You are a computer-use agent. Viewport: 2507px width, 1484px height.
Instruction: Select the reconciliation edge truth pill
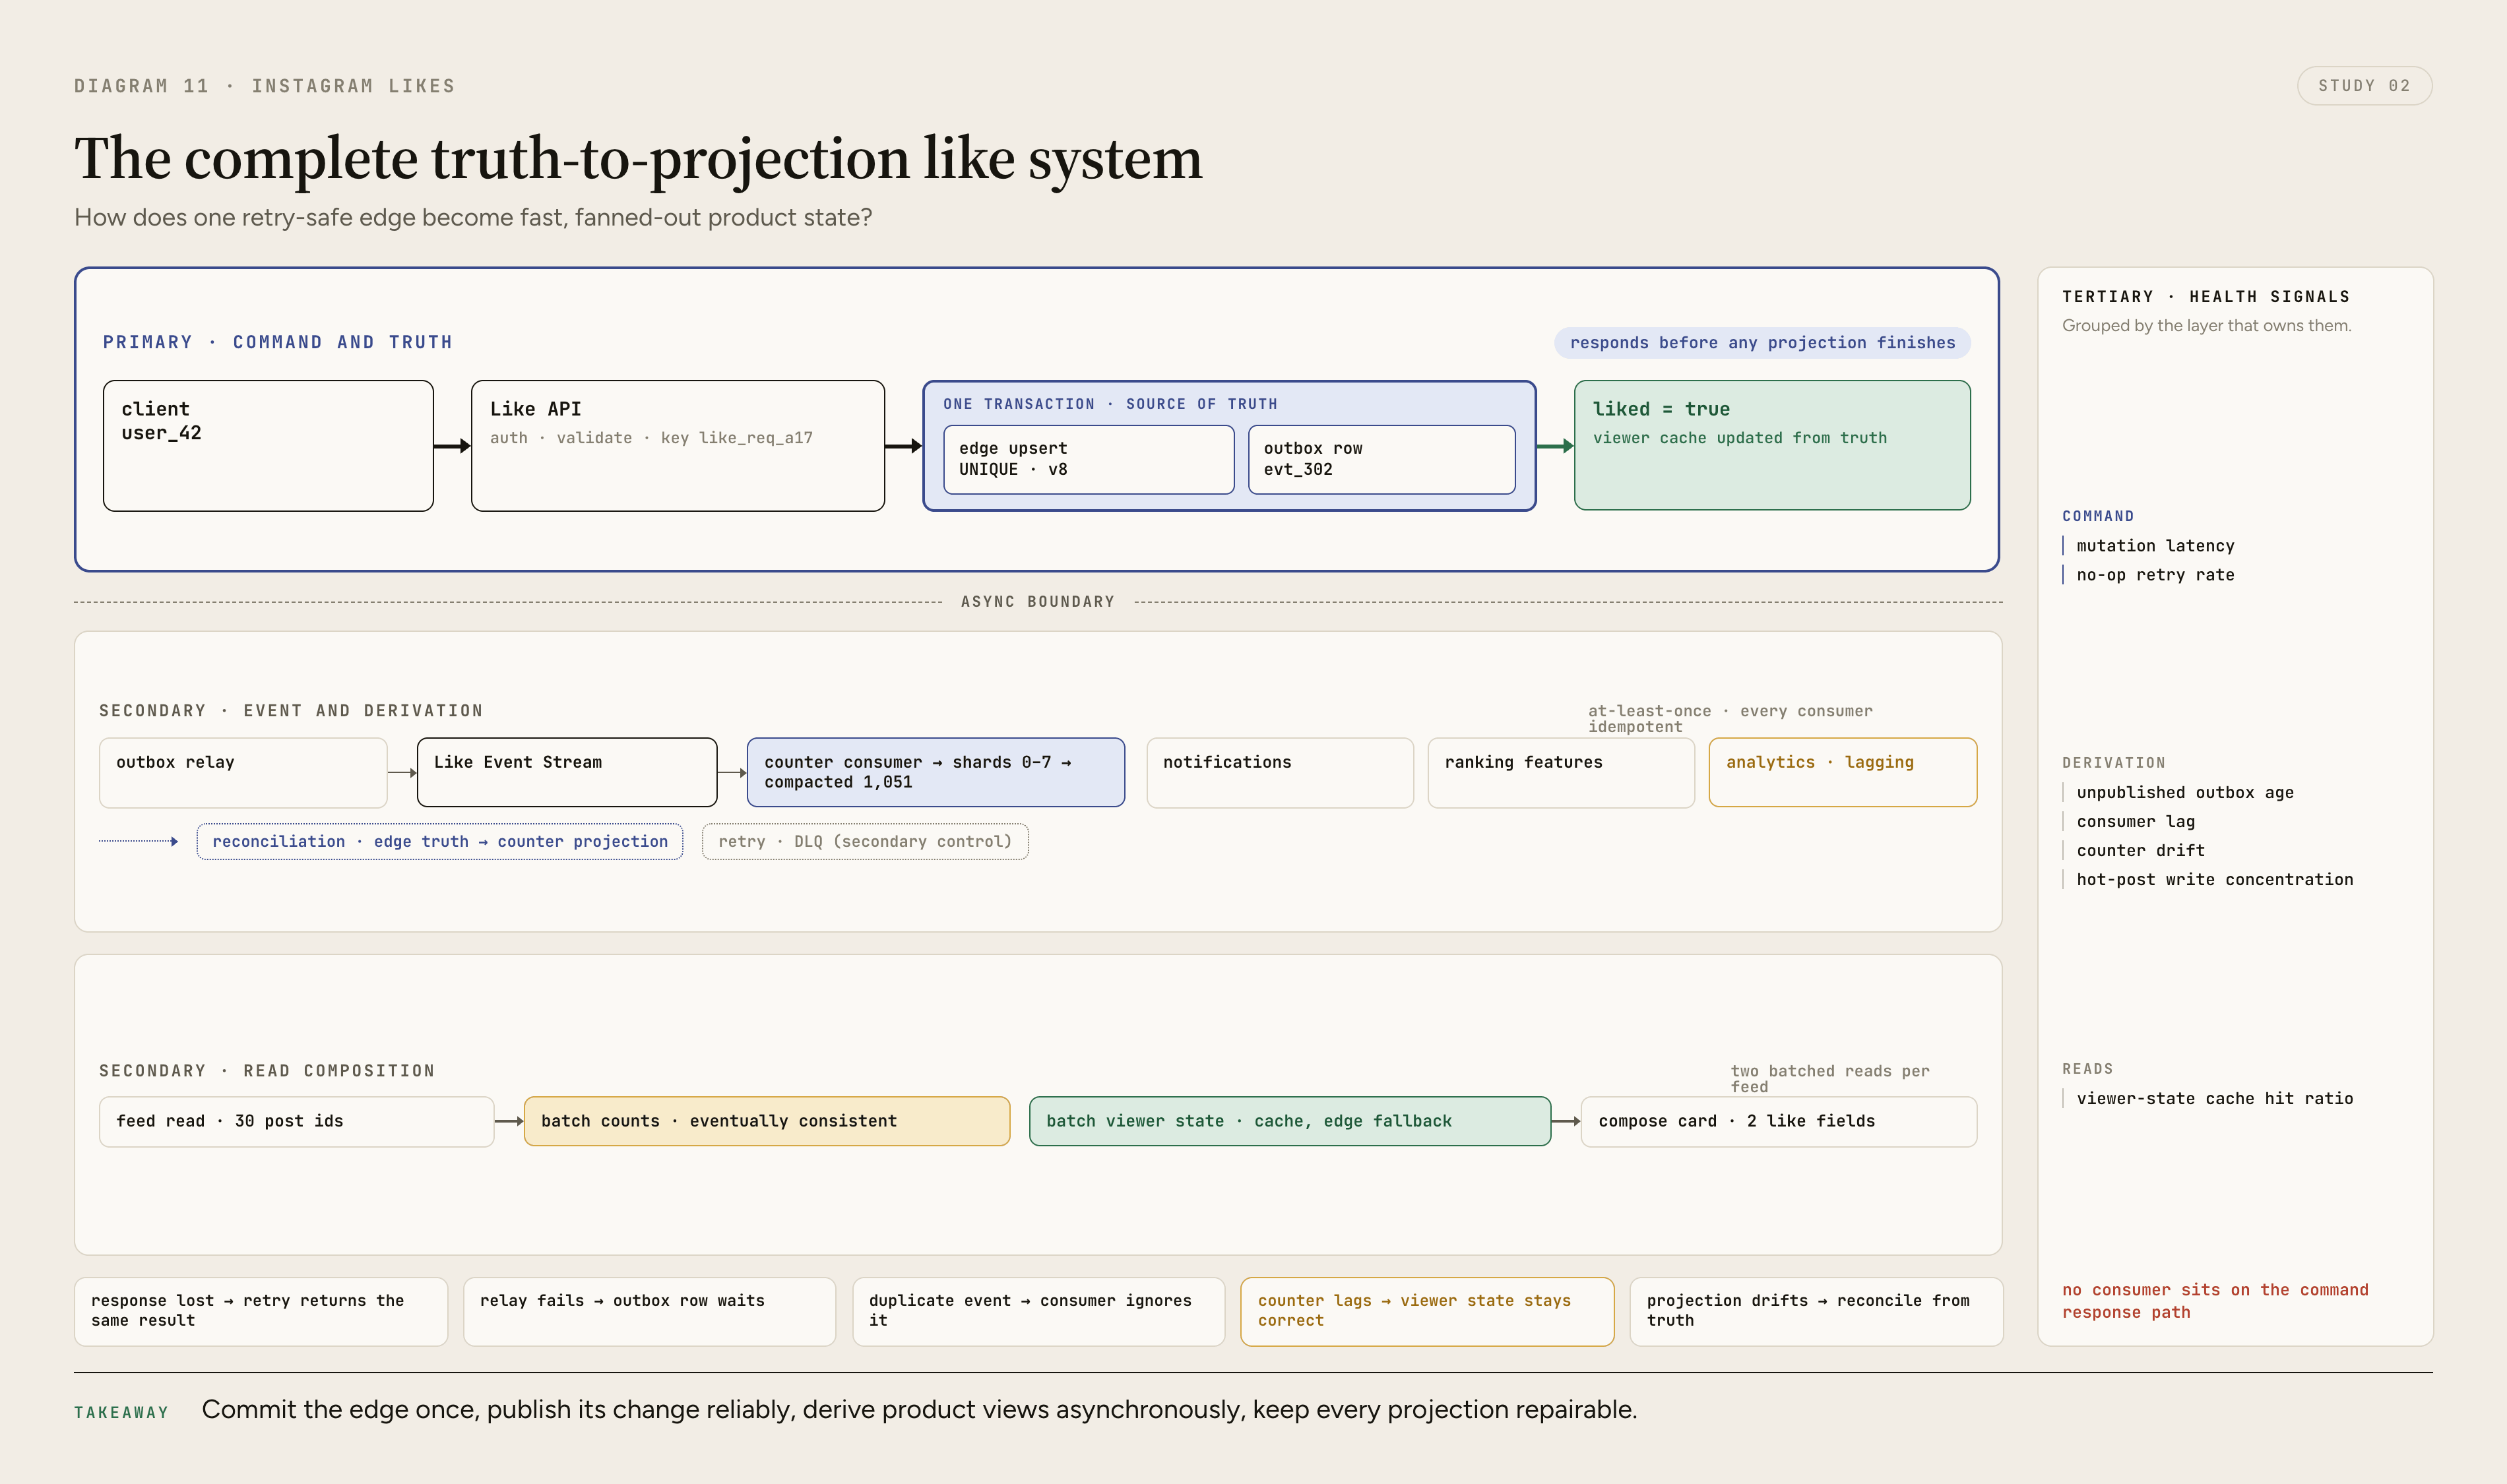[440, 842]
